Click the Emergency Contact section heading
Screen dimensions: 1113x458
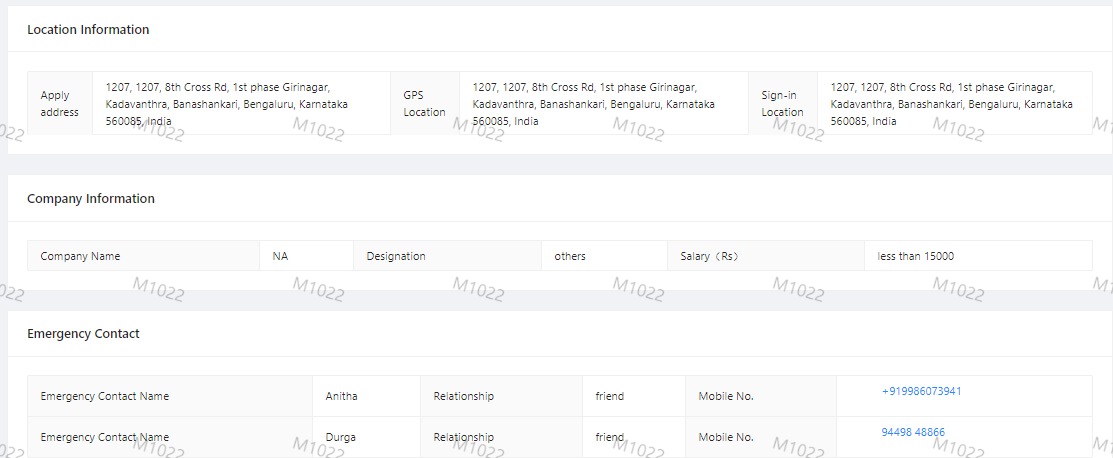[83, 334]
